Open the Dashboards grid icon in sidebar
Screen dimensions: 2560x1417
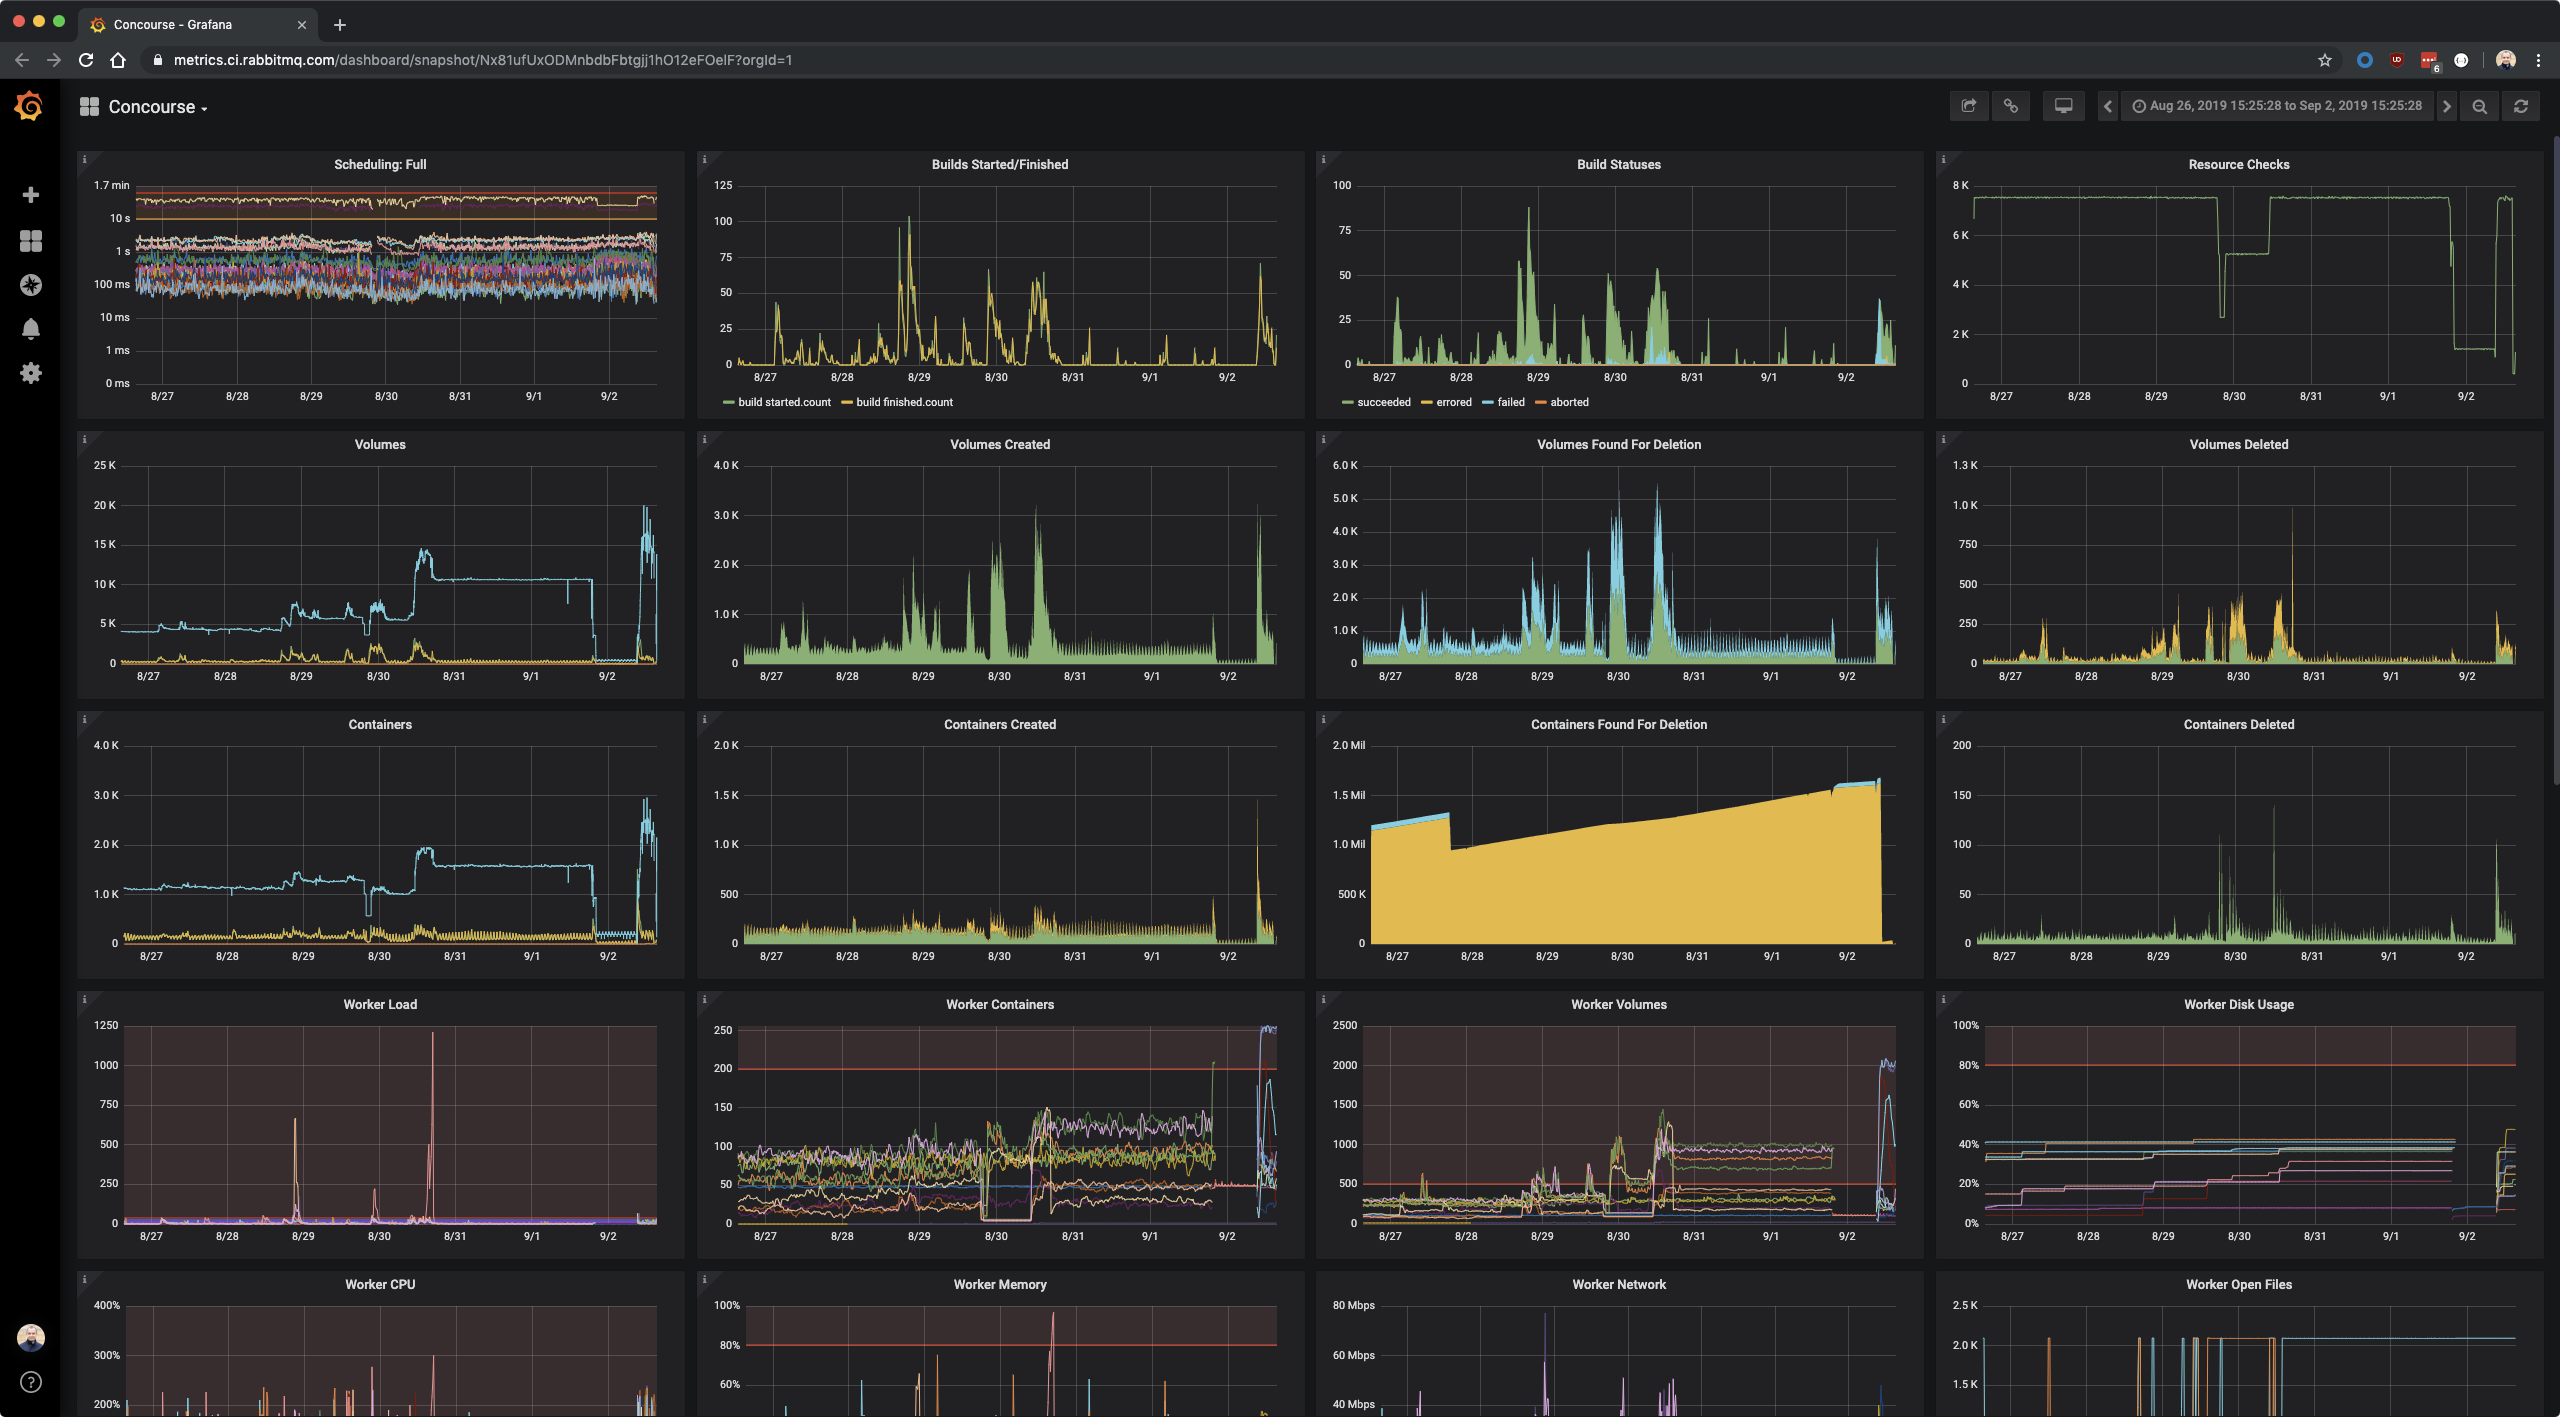[x=31, y=241]
